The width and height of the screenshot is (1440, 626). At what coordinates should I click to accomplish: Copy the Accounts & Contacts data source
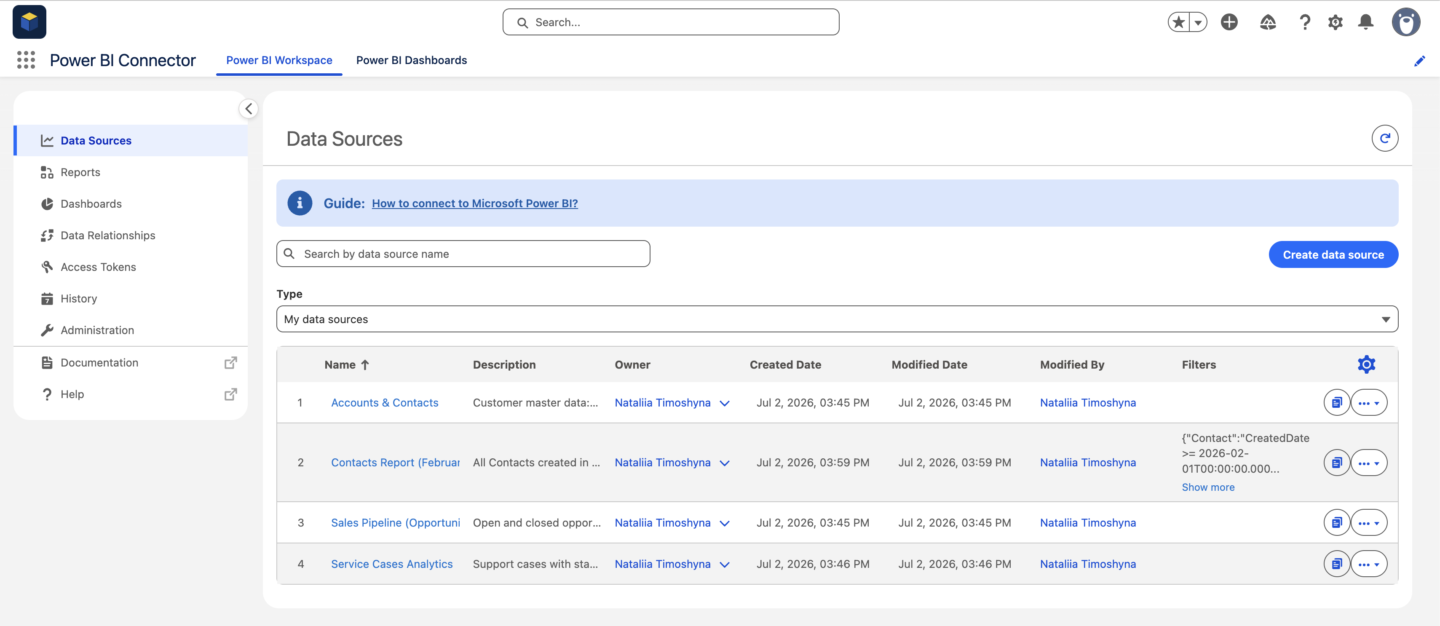tap(1336, 403)
